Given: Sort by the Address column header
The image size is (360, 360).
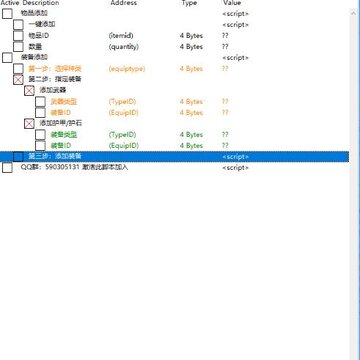Looking at the screenshot, I should point(124,3).
